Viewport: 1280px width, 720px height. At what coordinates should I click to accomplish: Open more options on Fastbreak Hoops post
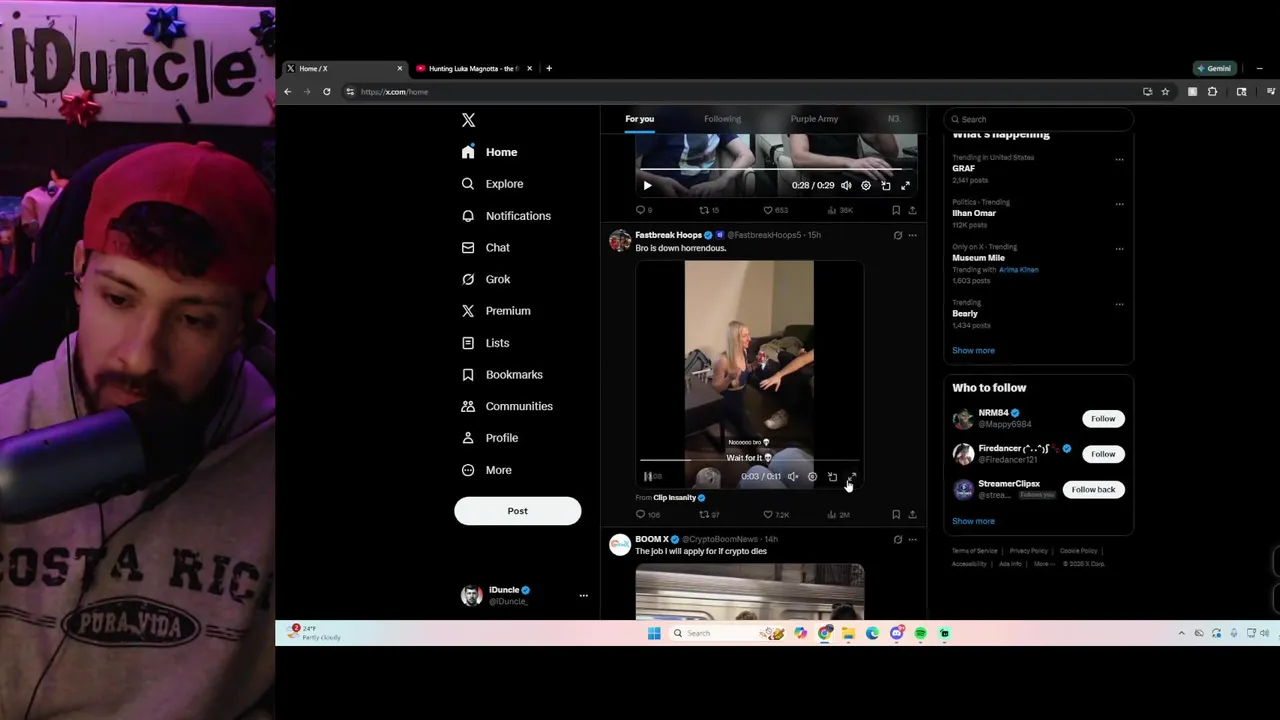tap(912, 235)
